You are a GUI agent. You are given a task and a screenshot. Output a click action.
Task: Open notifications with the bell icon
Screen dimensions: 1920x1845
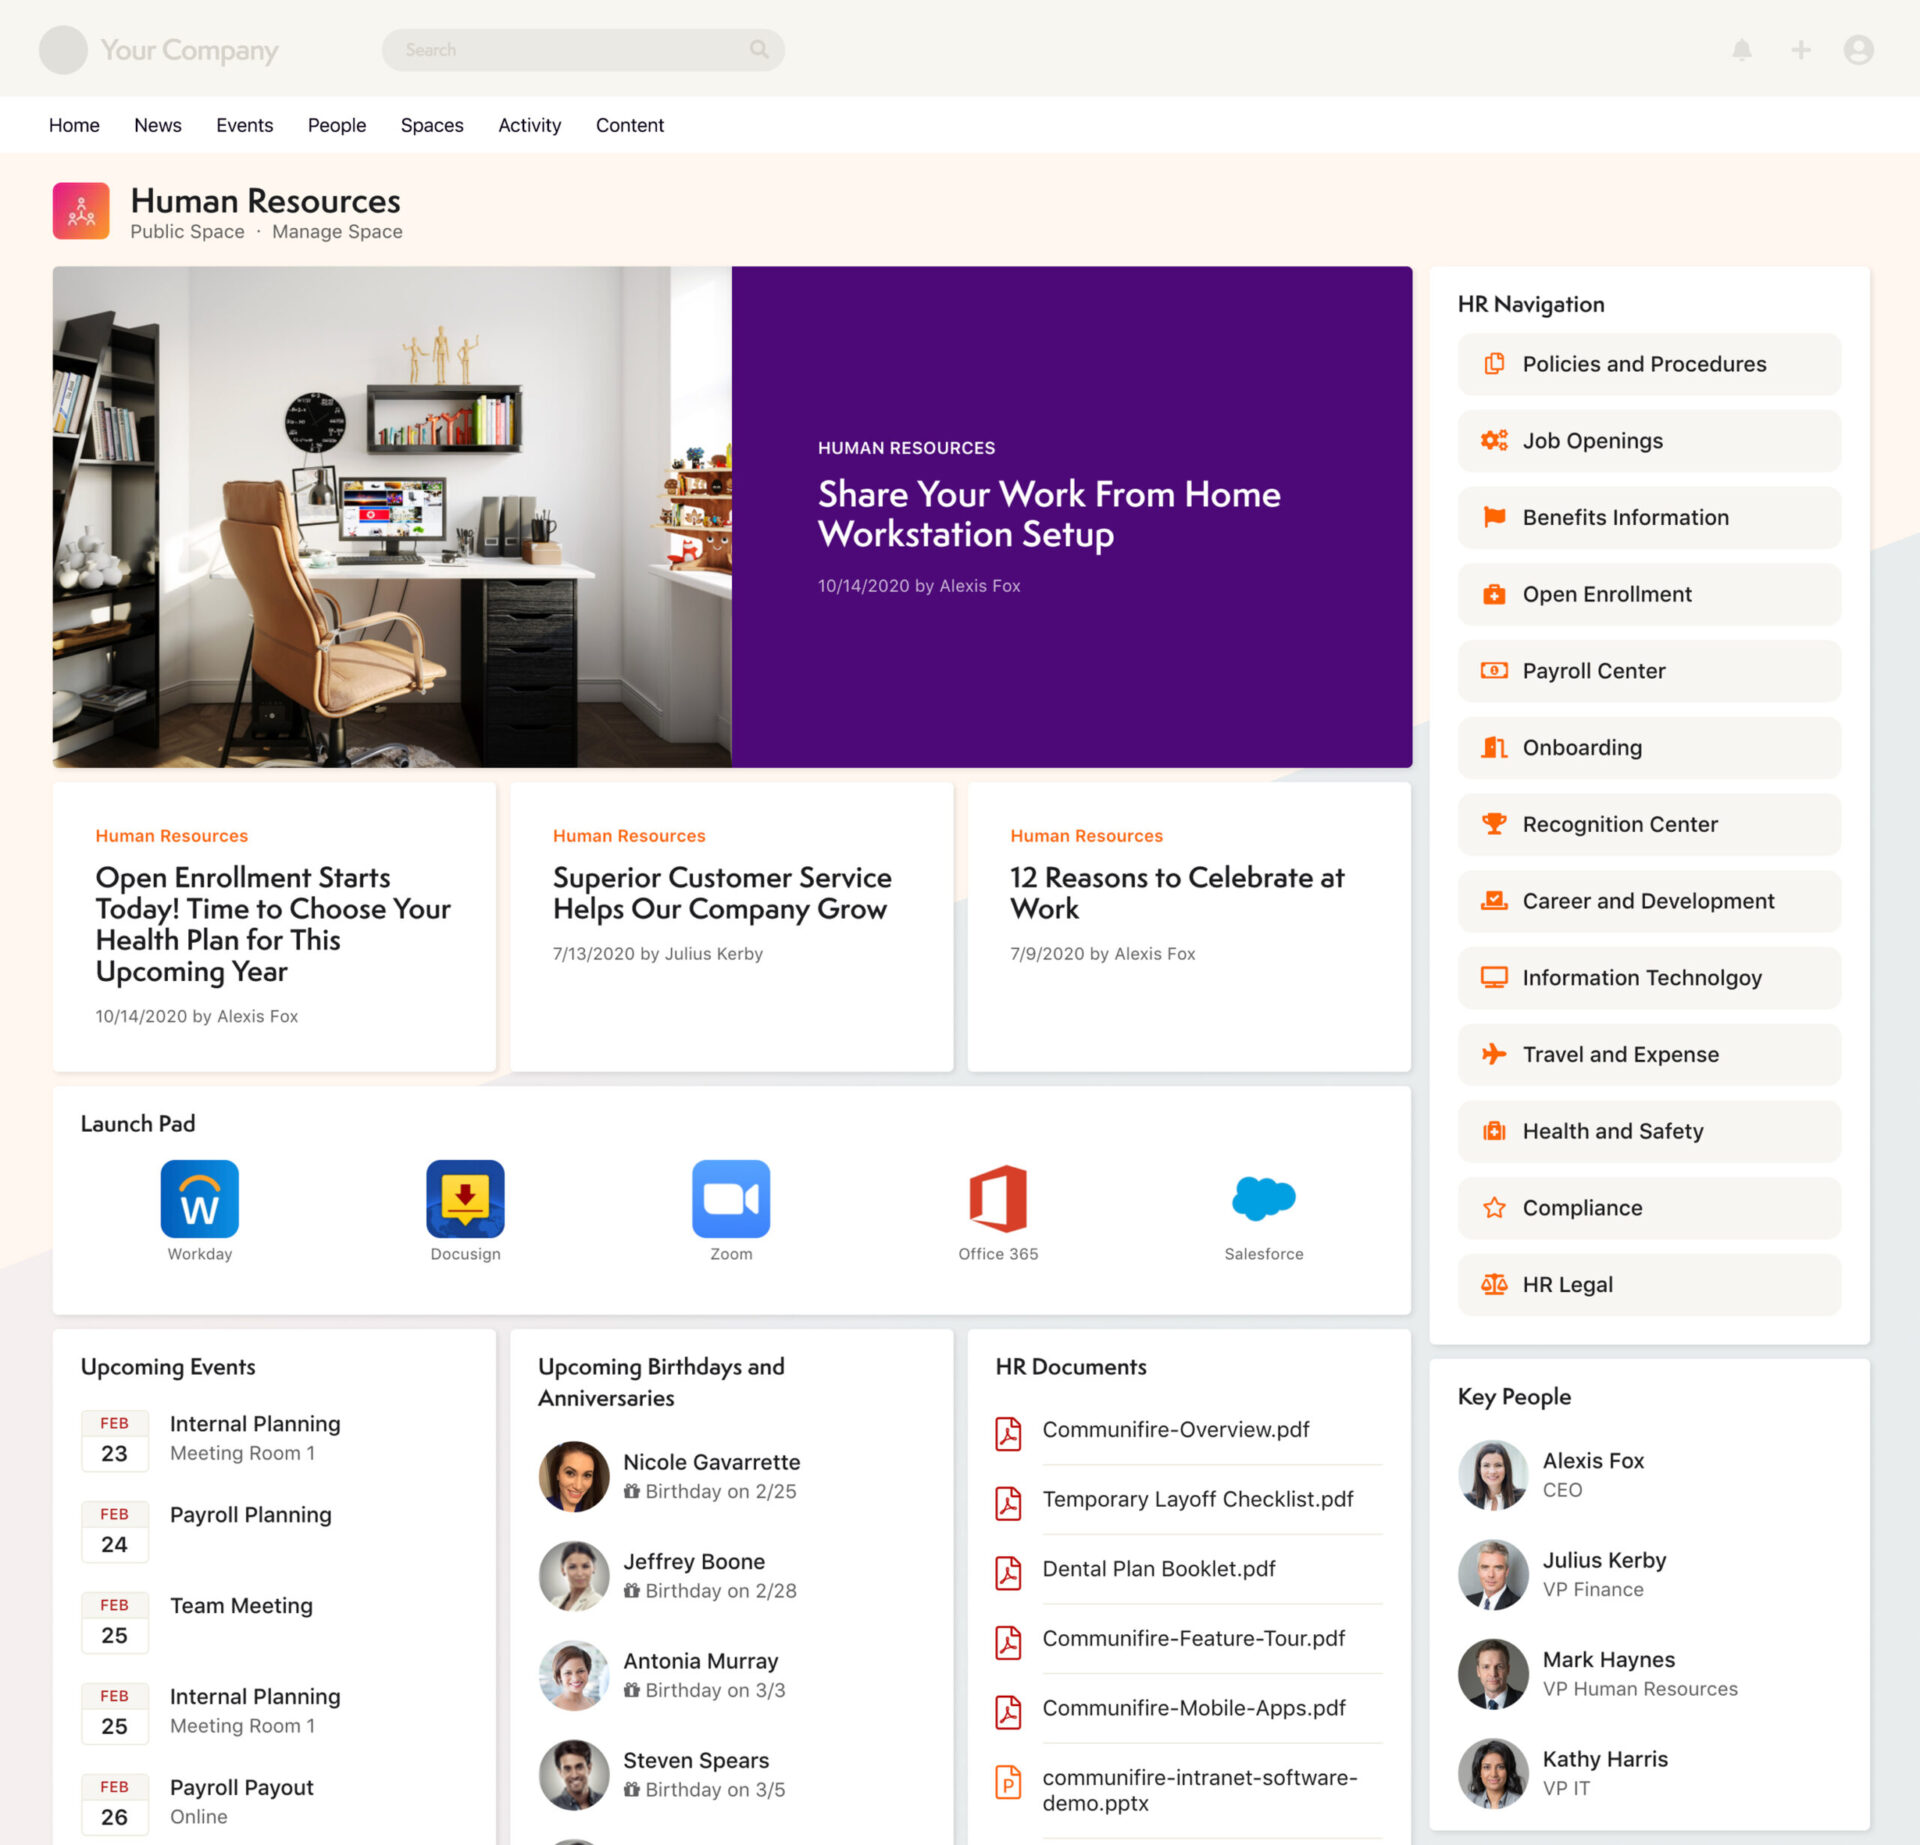(1742, 49)
